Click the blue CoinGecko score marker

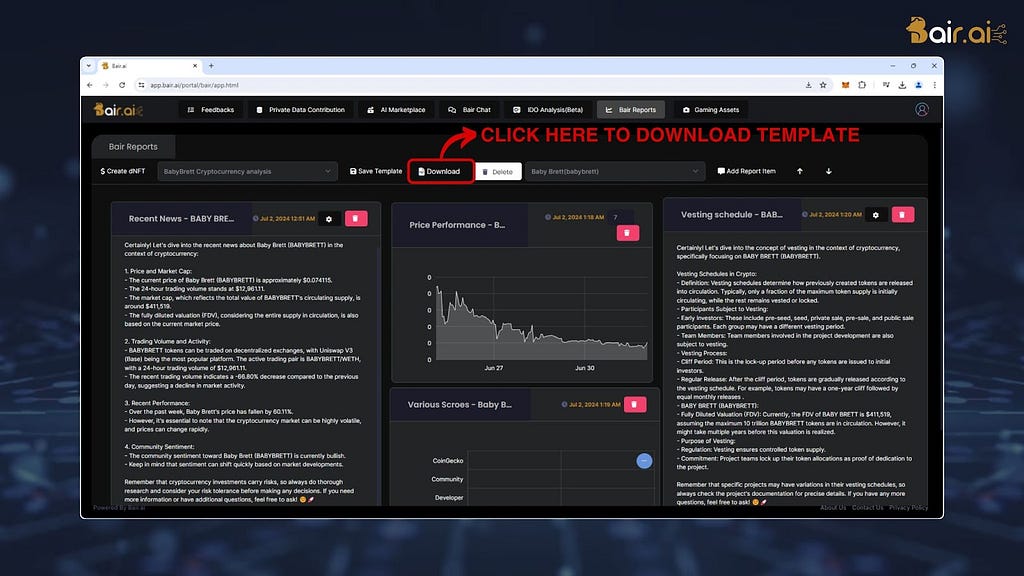click(x=644, y=461)
